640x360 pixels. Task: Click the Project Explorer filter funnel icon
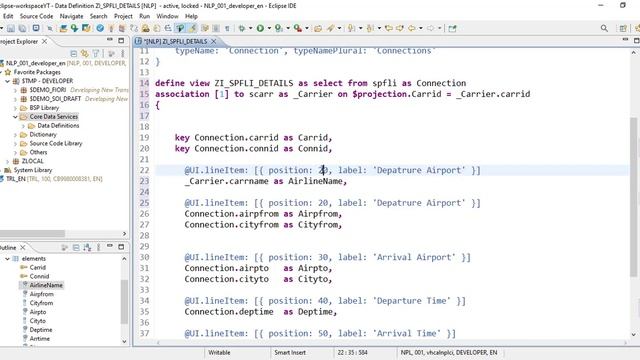point(96,53)
